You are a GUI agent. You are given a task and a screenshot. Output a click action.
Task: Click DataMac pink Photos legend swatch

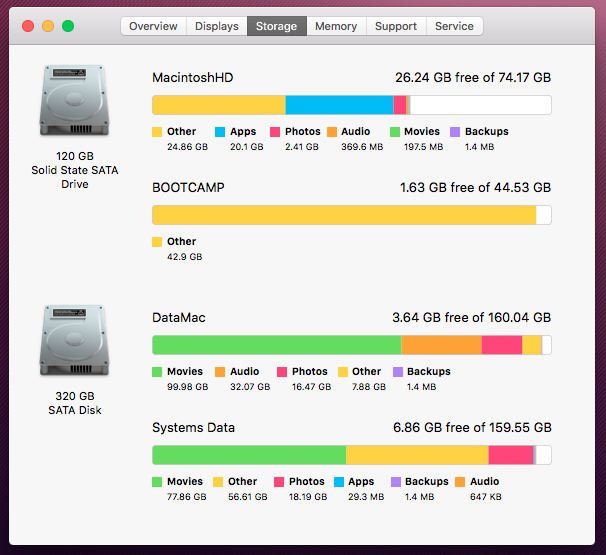click(282, 372)
